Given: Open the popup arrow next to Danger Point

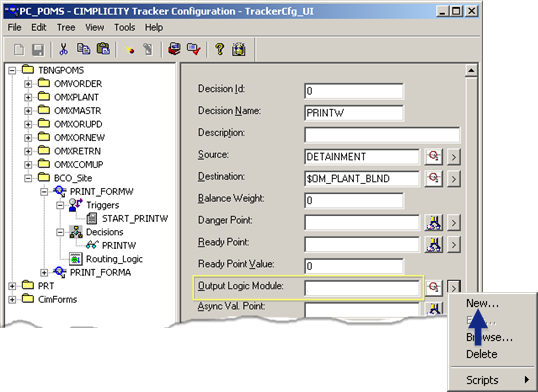Looking at the screenshot, I should click(x=454, y=223).
